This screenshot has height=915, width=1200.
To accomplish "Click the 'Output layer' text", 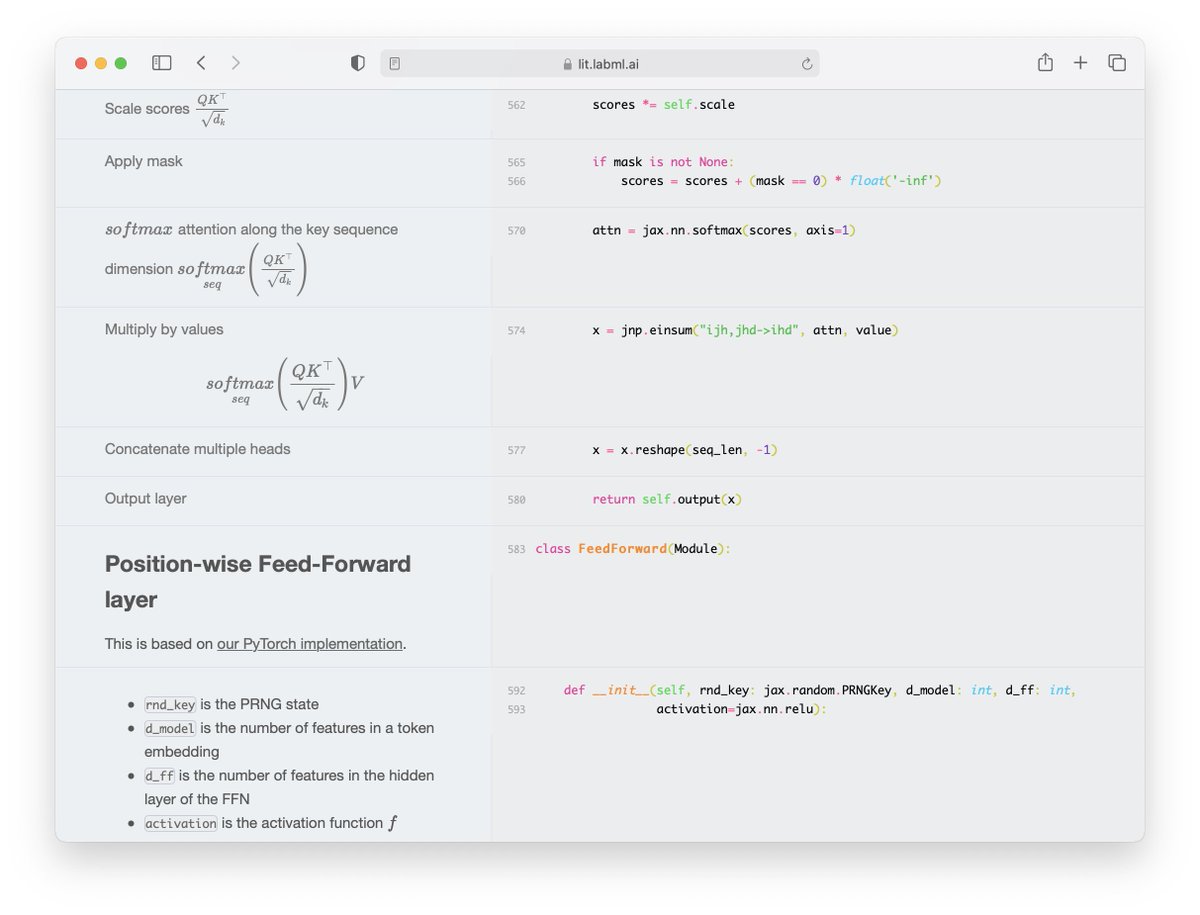I will tap(145, 498).
